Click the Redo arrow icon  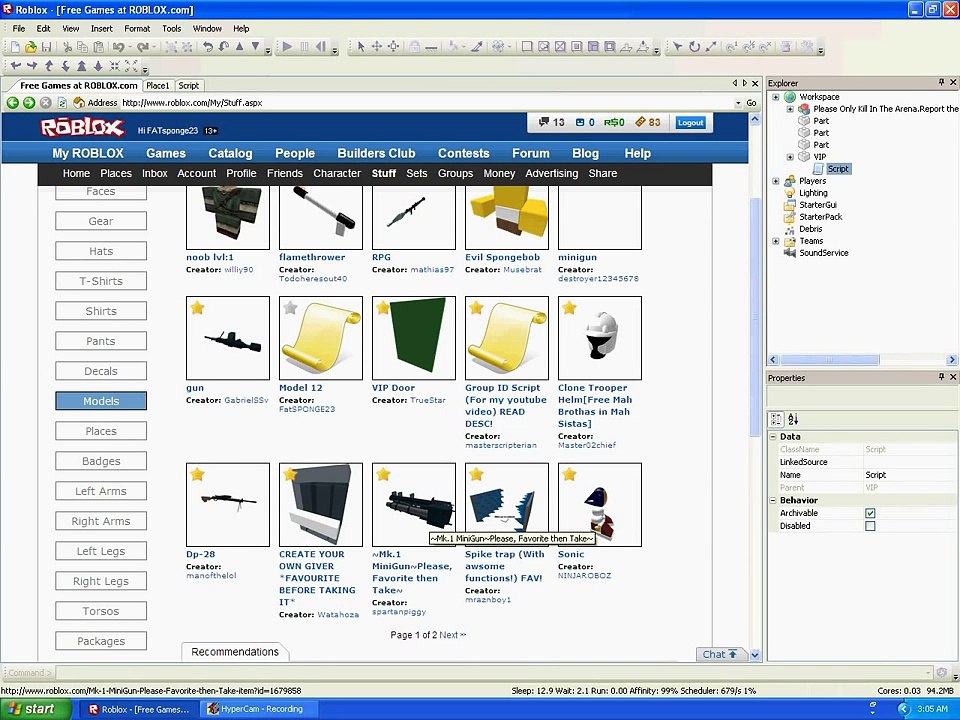143,47
